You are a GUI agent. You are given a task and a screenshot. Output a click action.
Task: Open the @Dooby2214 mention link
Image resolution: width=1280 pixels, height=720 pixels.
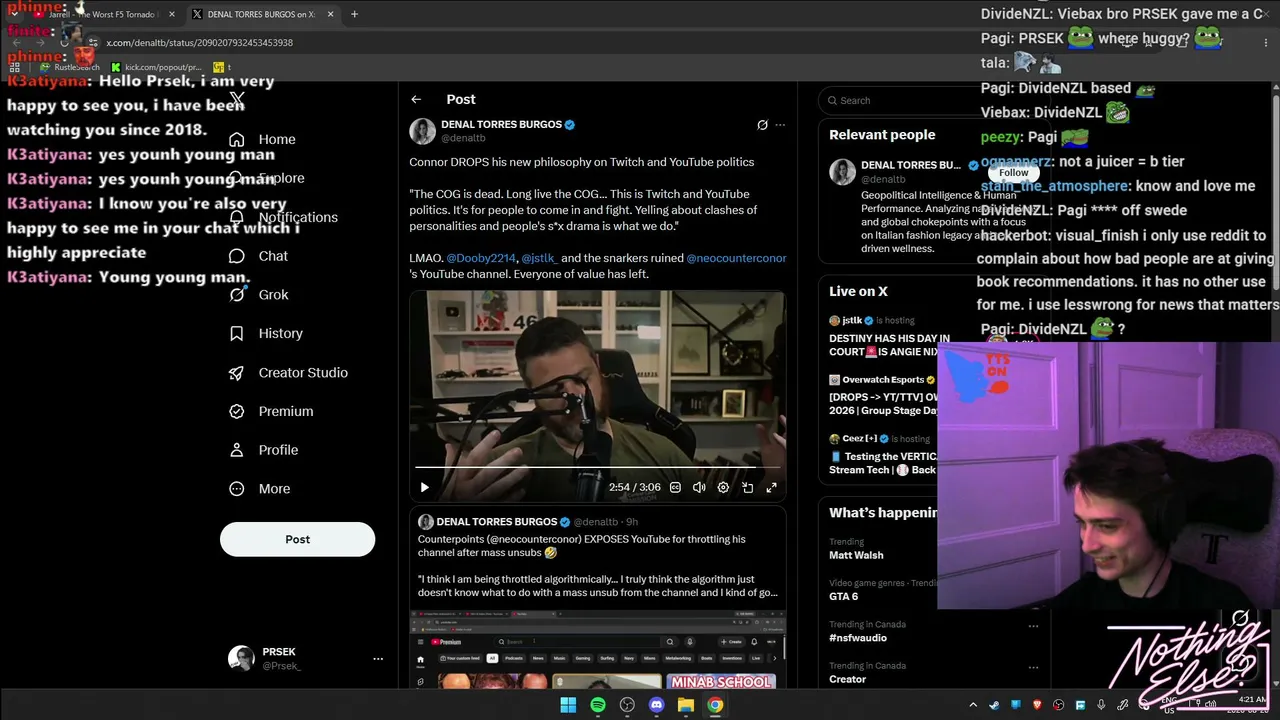481,258
